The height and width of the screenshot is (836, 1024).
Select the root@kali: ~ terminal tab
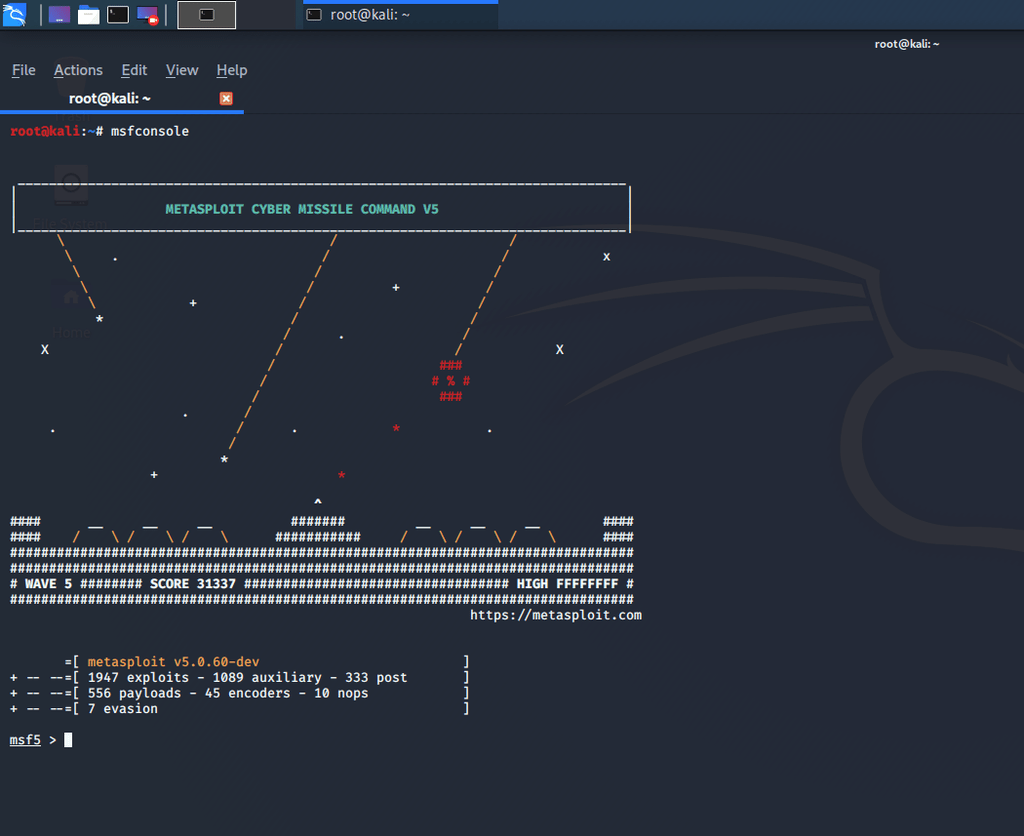pos(108,98)
